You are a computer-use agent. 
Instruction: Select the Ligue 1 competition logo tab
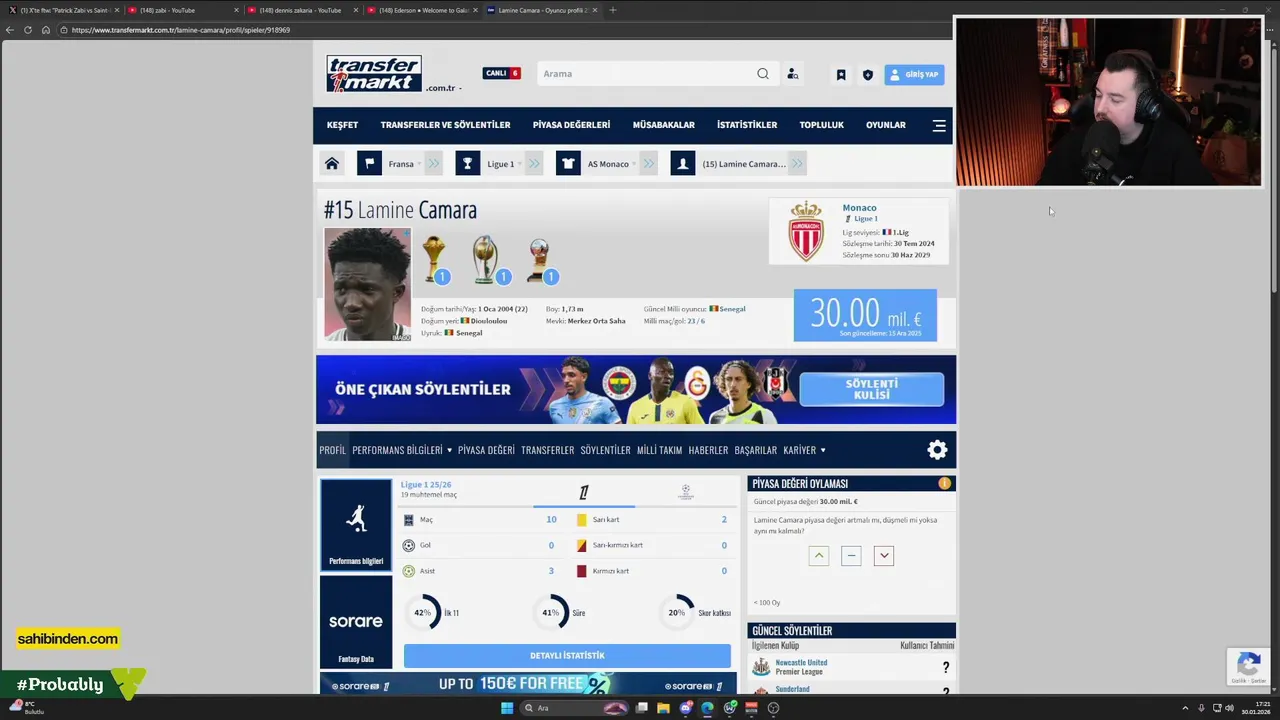point(584,492)
